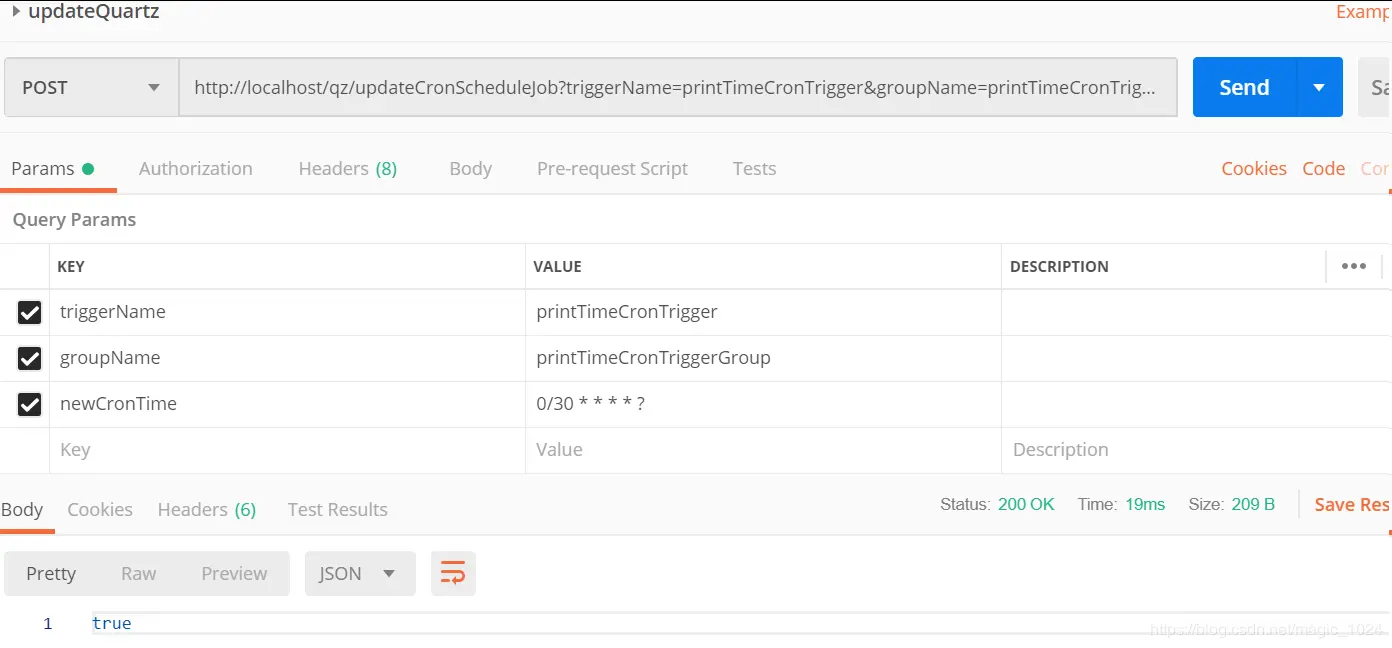Select the Raw response view
Image resolution: width=1392 pixels, height=648 pixels.
point(138,574)
